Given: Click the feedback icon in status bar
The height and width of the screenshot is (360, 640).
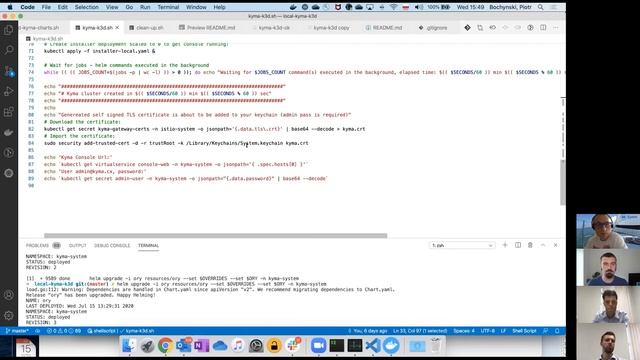Looking at the screenshot, I should [546, 331].
